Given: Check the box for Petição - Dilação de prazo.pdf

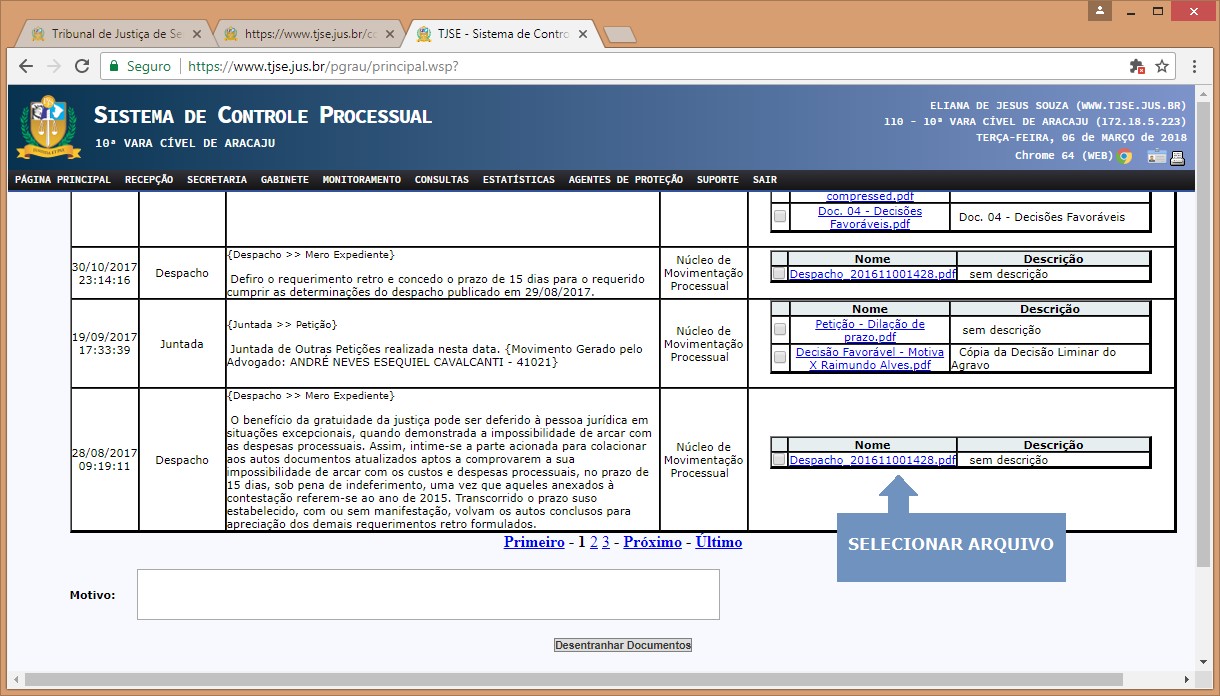Looking at the screenshot, I should 780,329.
